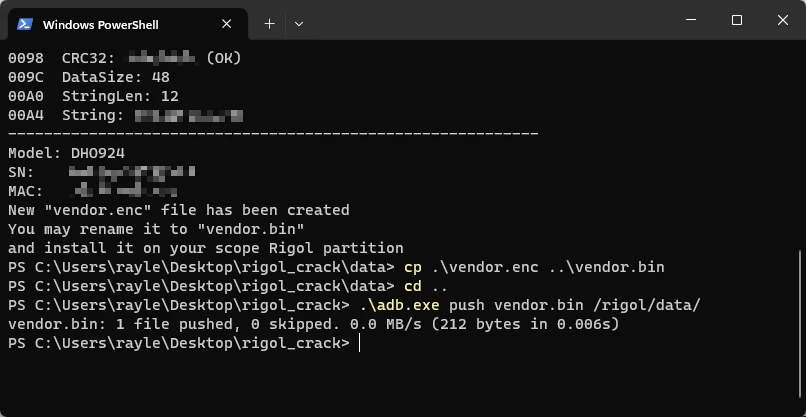Click the PowerShell icon in the tab
This screenshot has height=417, width=806.
25,24
